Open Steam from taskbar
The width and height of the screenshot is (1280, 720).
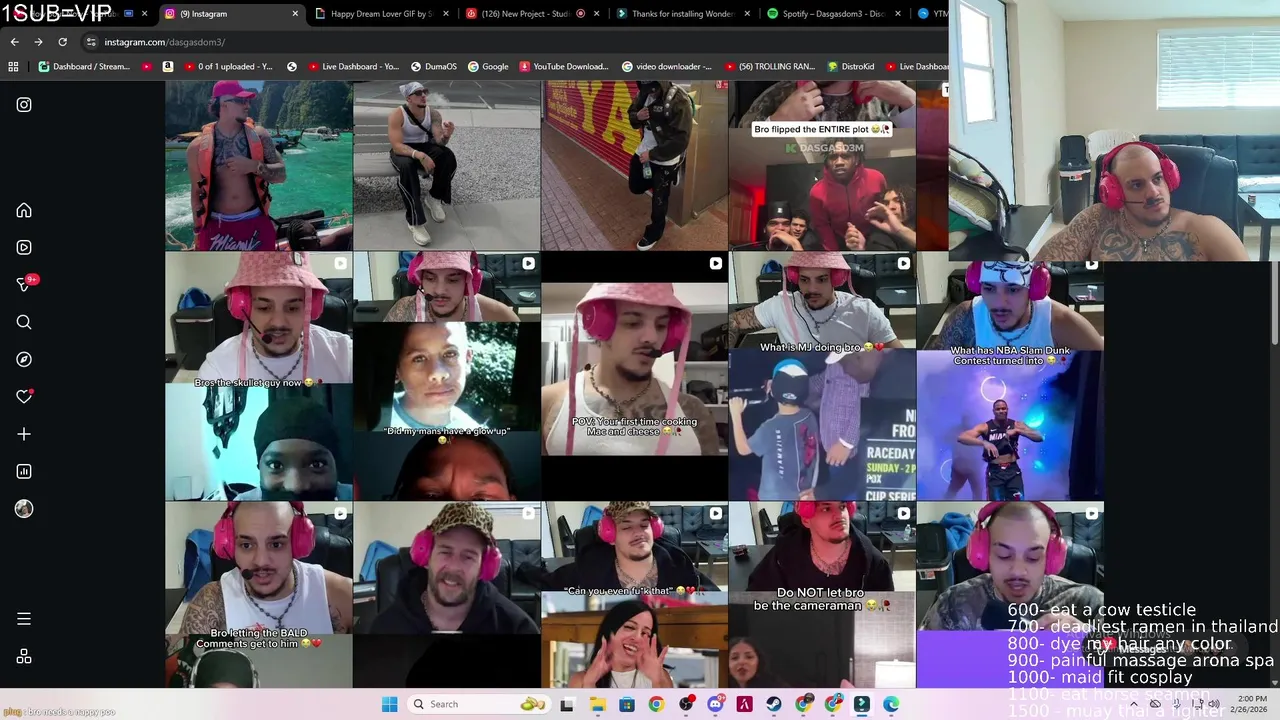[x=774, y=704]
